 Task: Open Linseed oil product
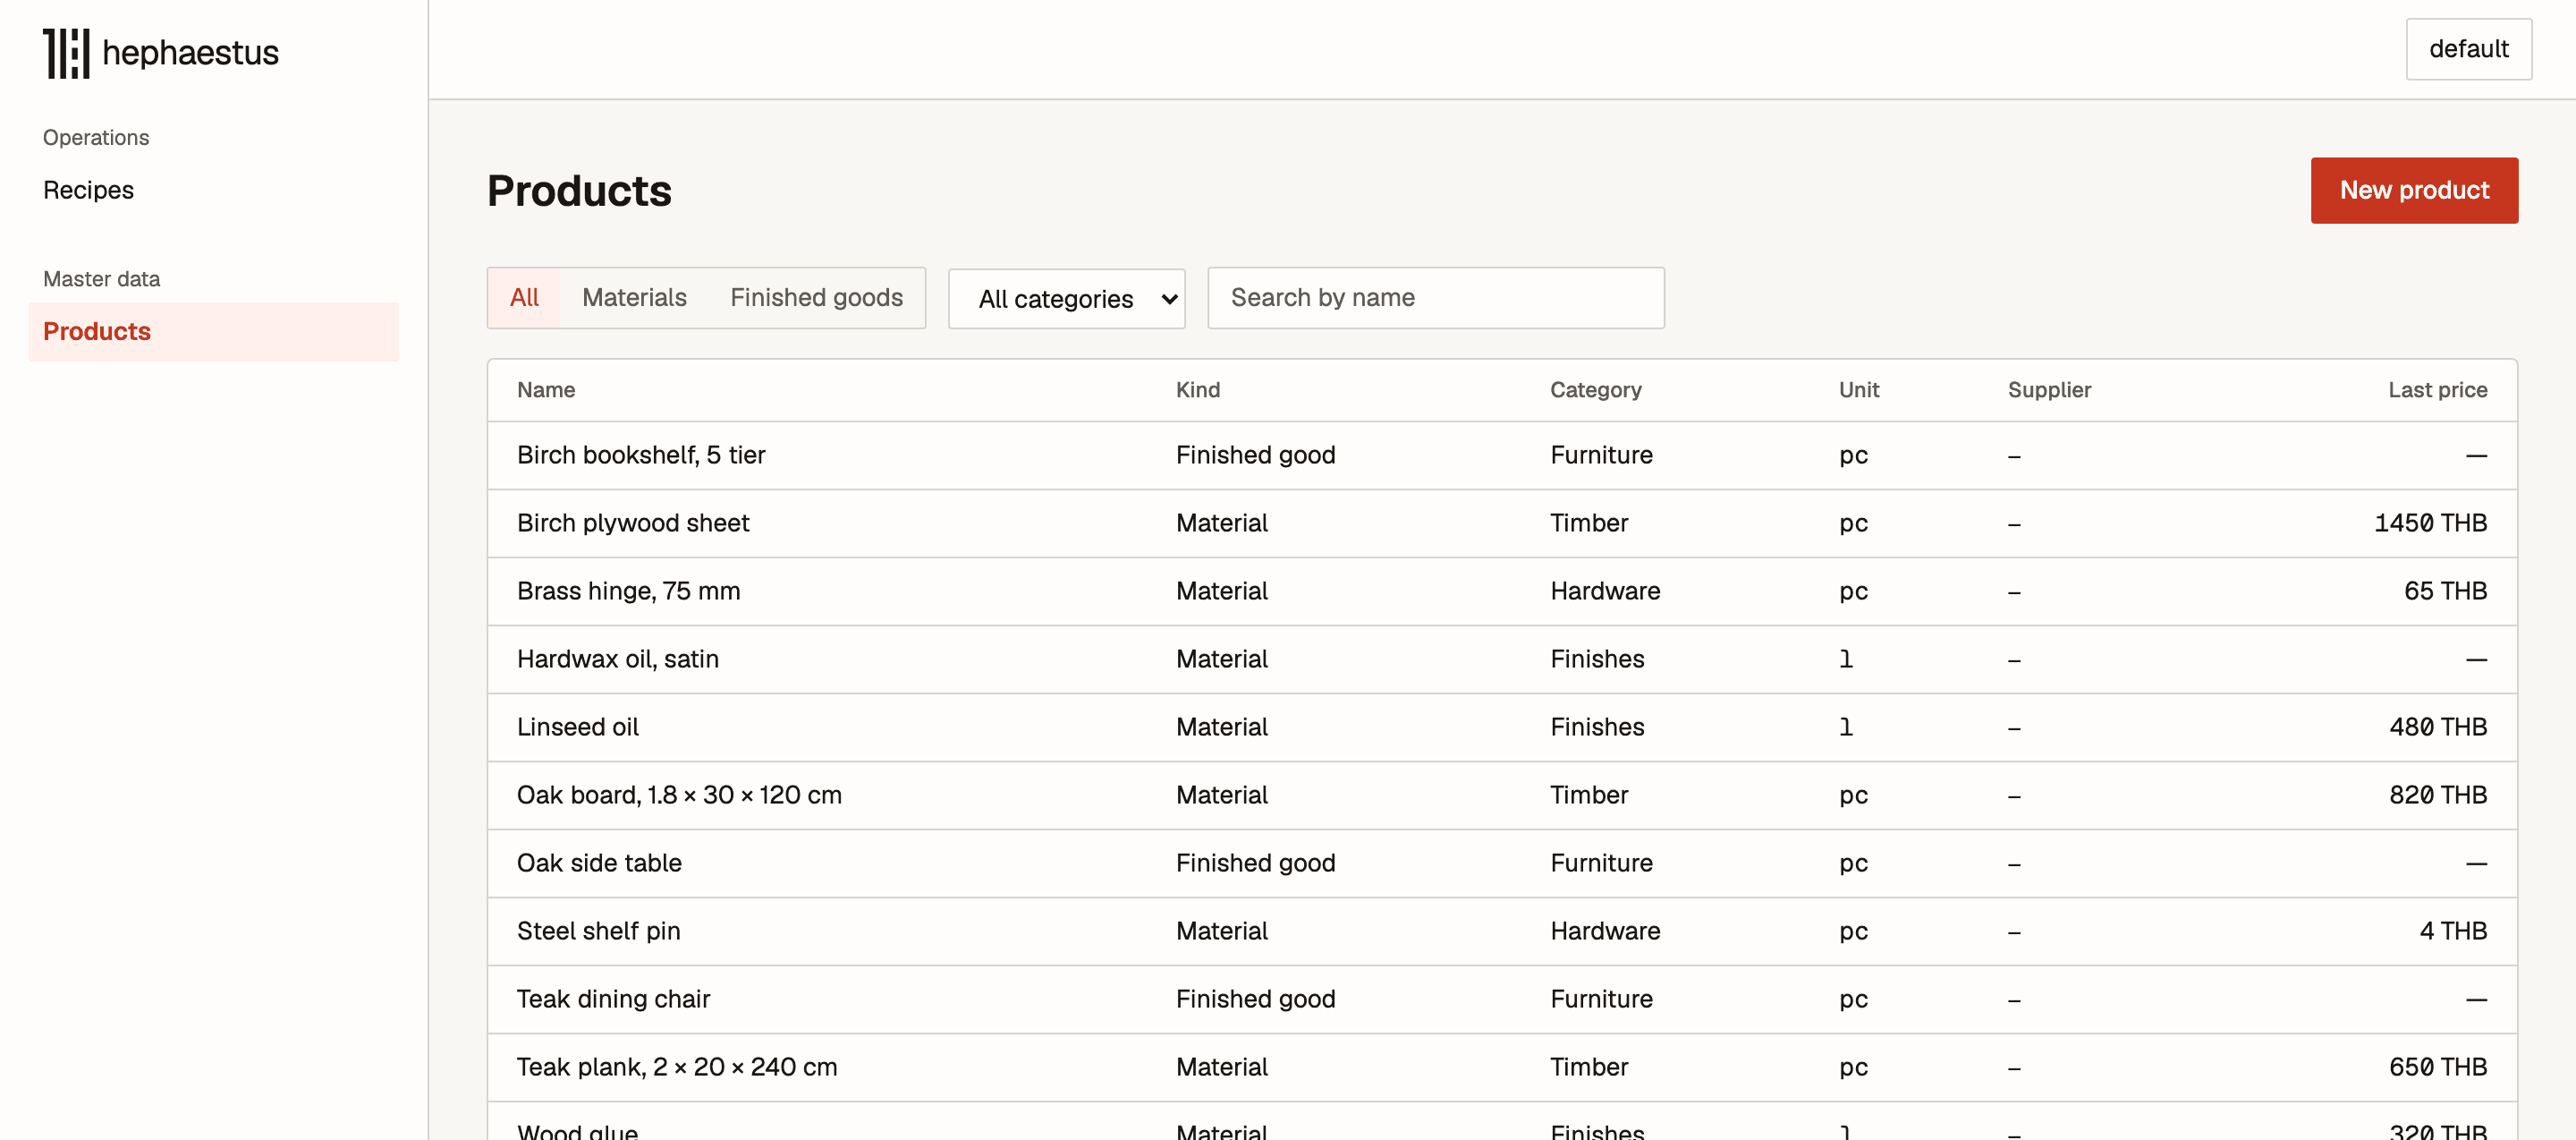click(x=577, y=727)
